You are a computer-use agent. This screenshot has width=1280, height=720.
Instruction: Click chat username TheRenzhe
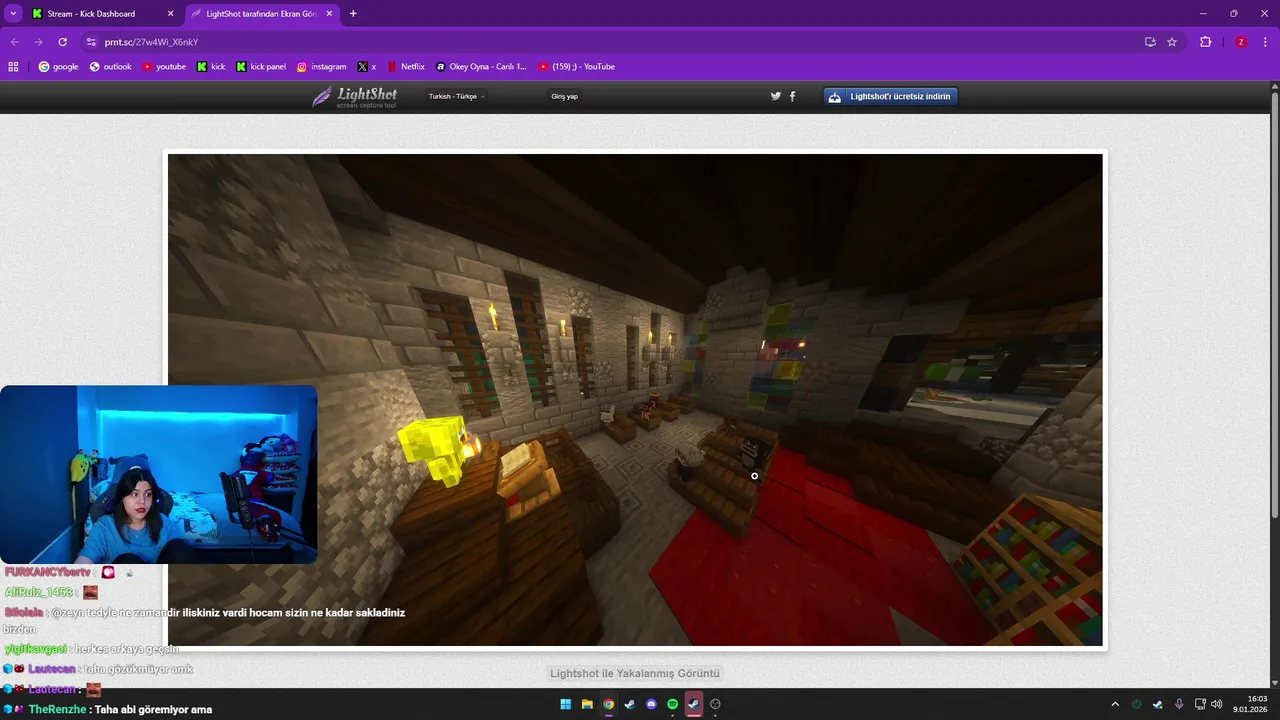pyautogui.click(x=57, y=709)
